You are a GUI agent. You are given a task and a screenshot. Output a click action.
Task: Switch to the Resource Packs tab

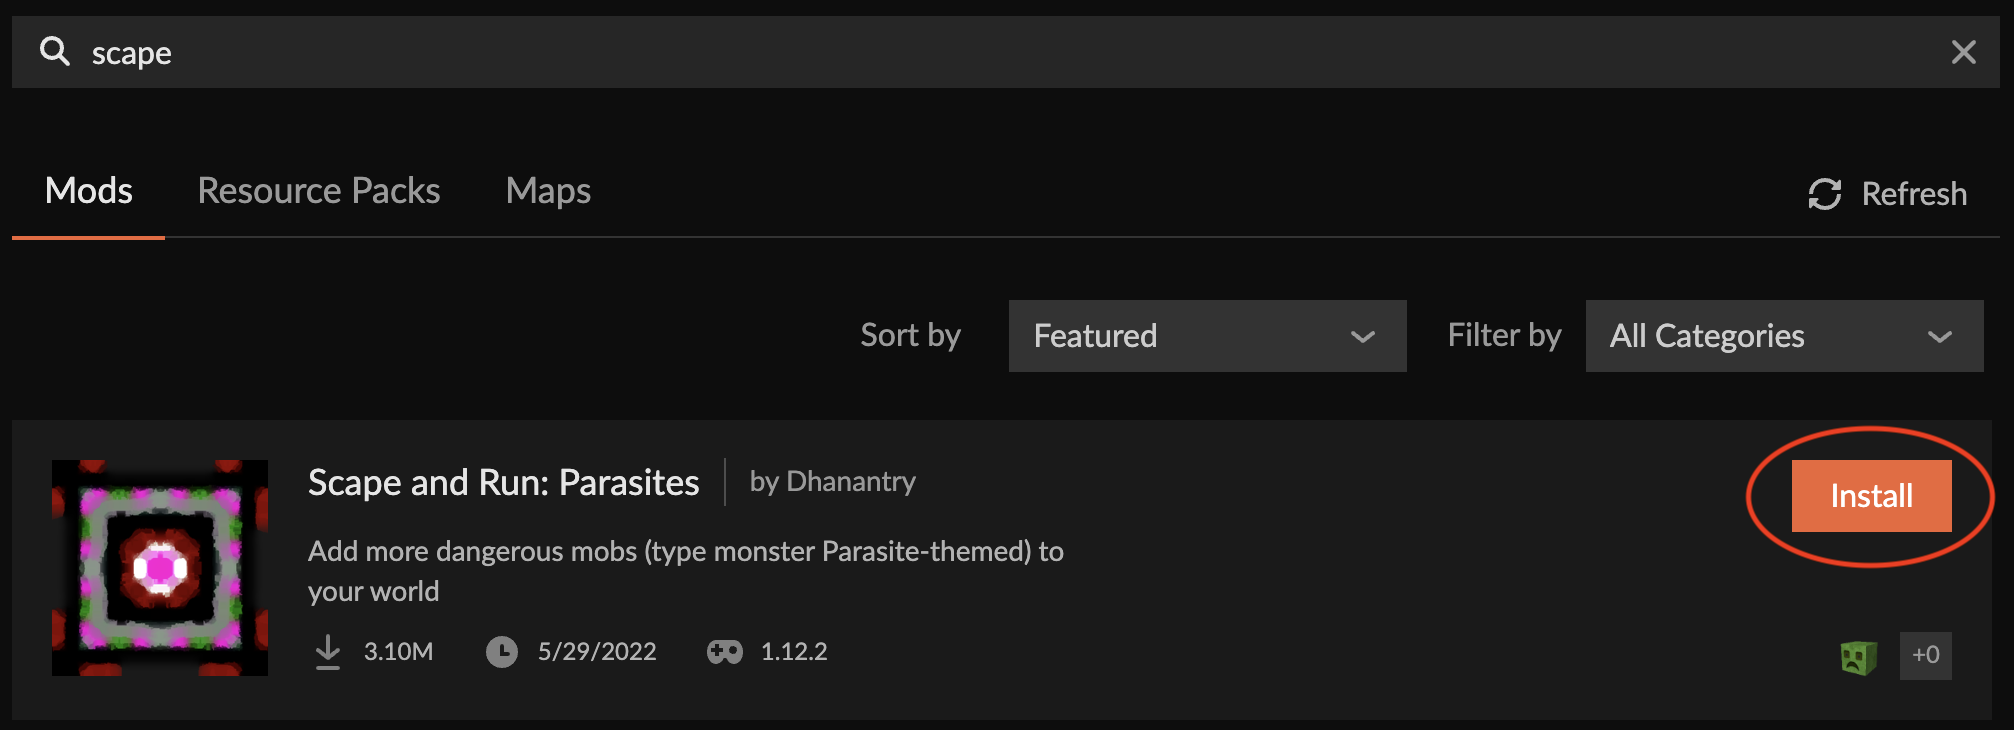(x=319, y=191)
